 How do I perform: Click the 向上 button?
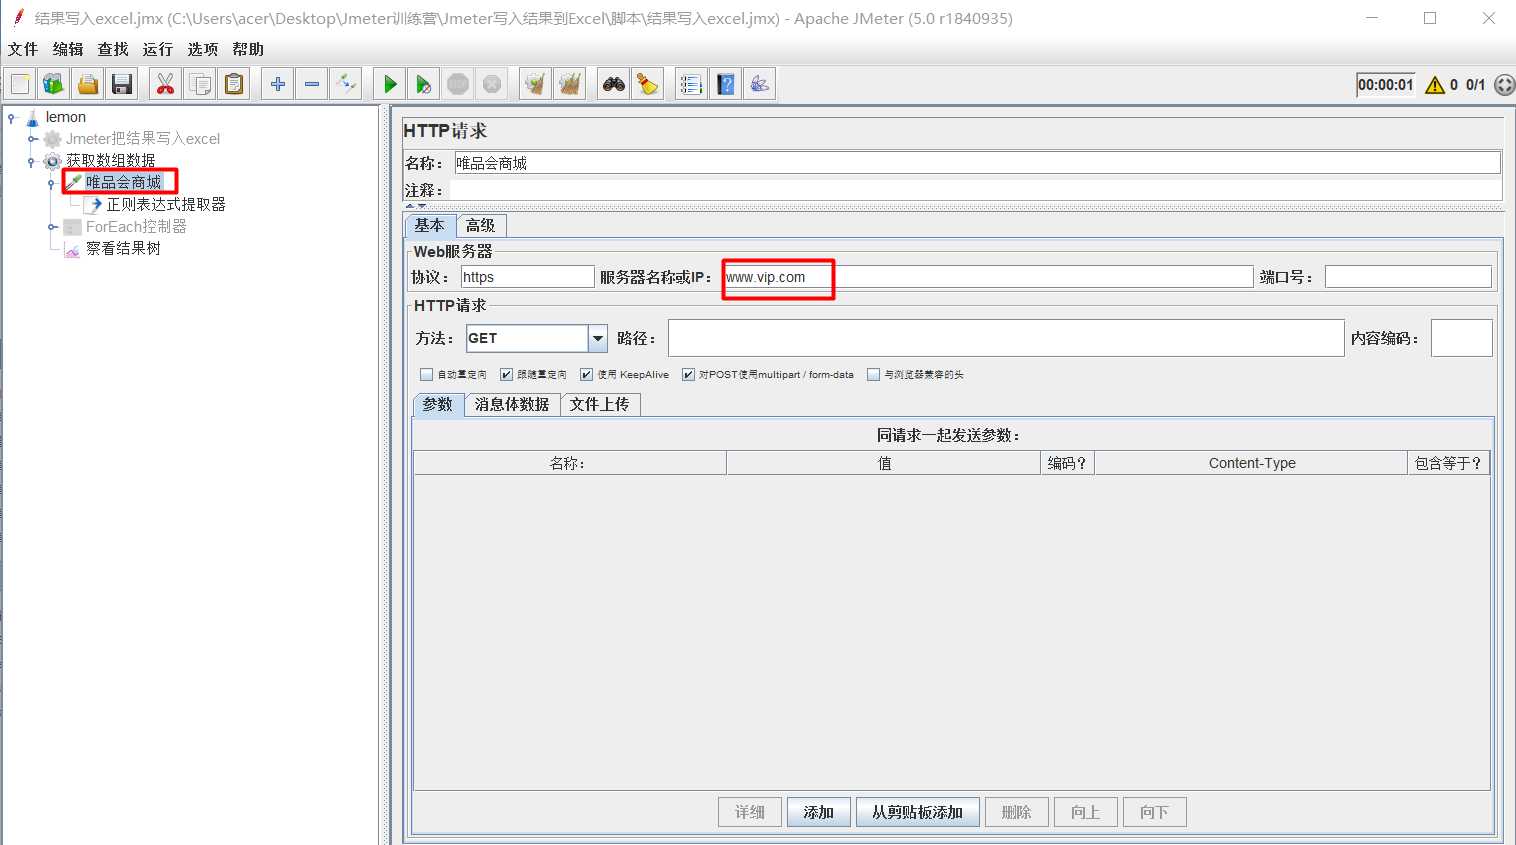[x=1086, y=812]
